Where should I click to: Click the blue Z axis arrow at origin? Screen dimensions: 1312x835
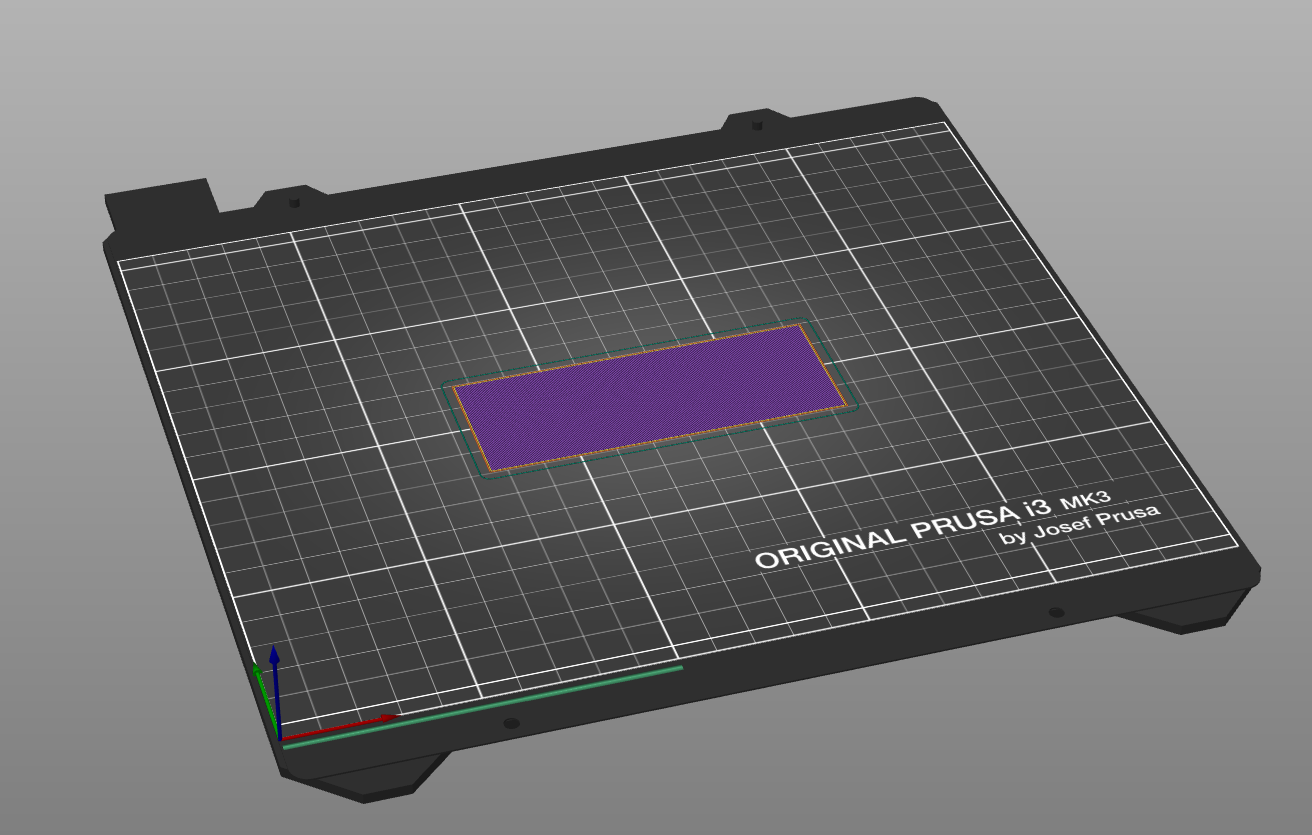pos(275,693)
